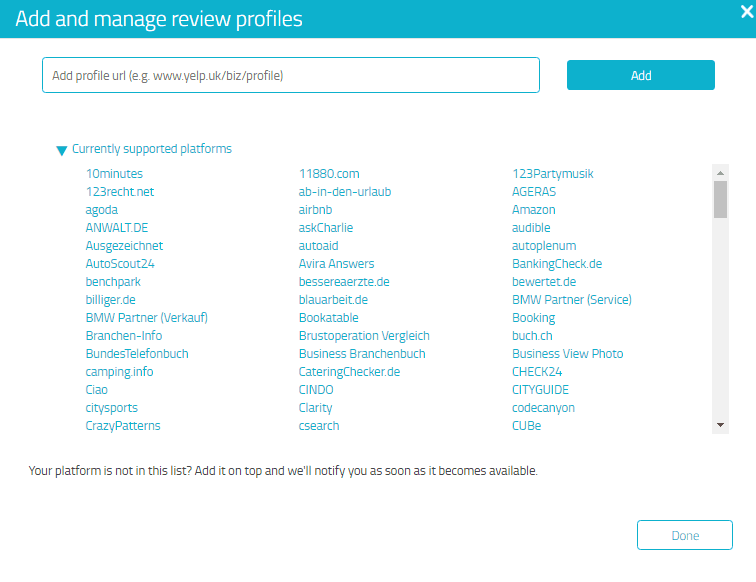Open the bewertet.de platform
This screenshot has width=756, height=582.
click(544, 282)
